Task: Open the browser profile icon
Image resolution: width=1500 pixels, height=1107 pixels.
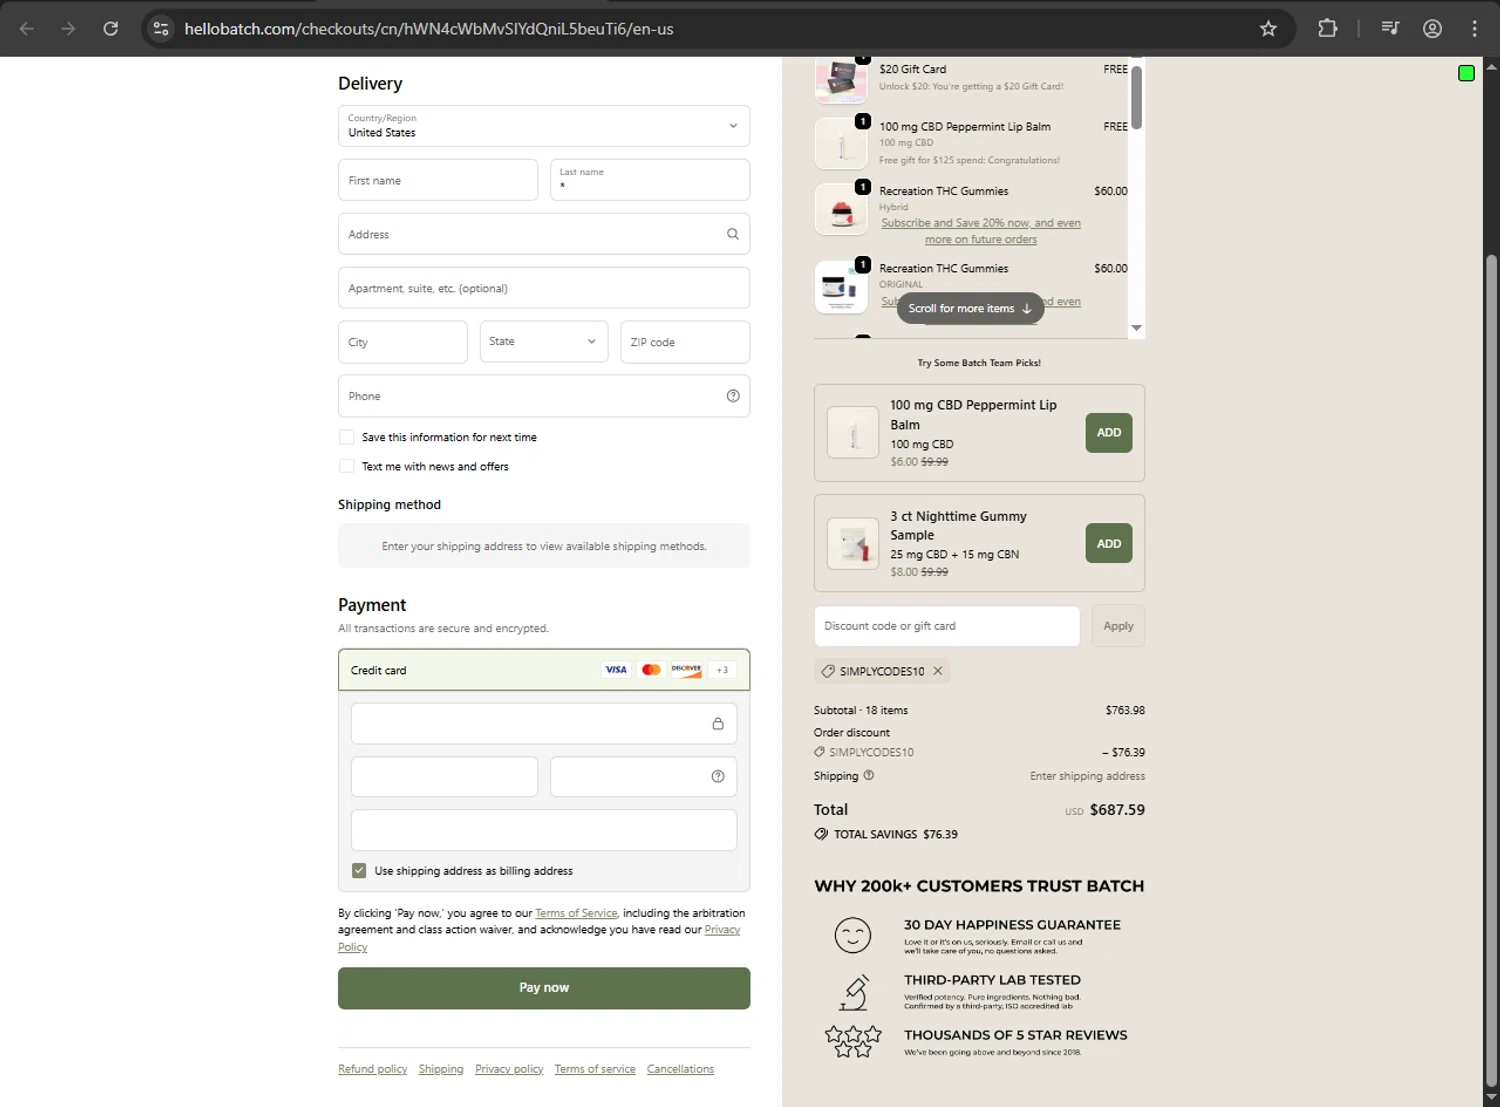Action: click(x=1432, y=29)
